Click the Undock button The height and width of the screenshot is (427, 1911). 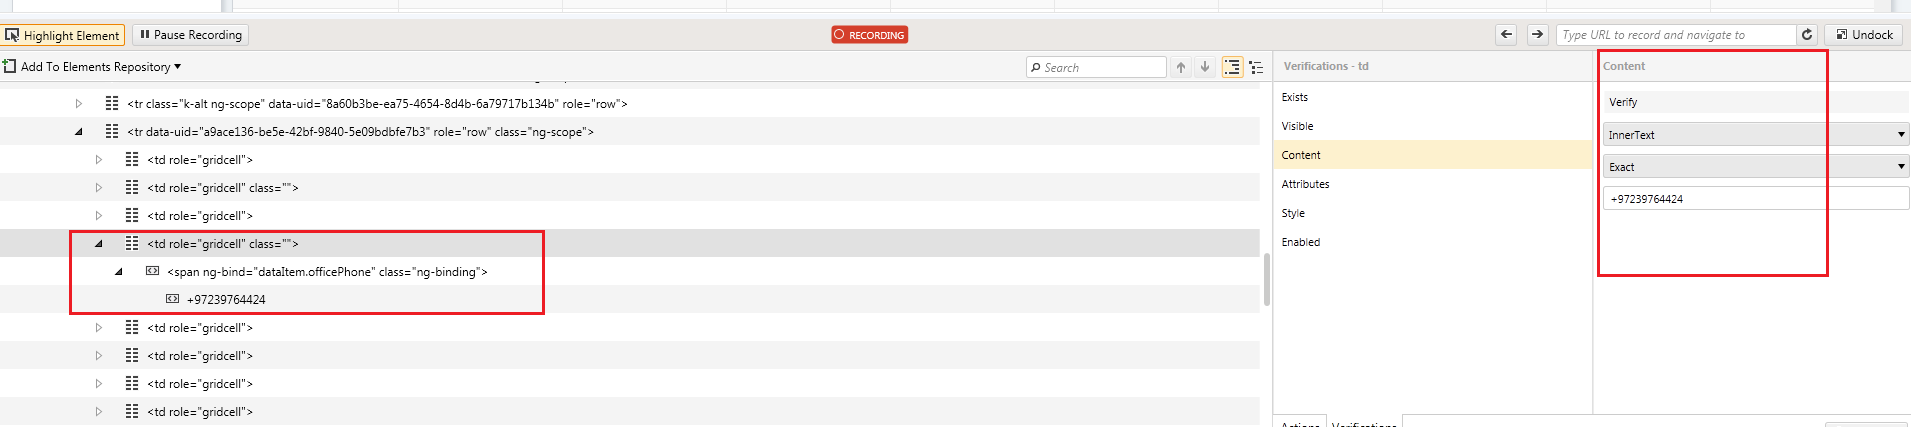pyautogui.click(x=1864, y=35)
